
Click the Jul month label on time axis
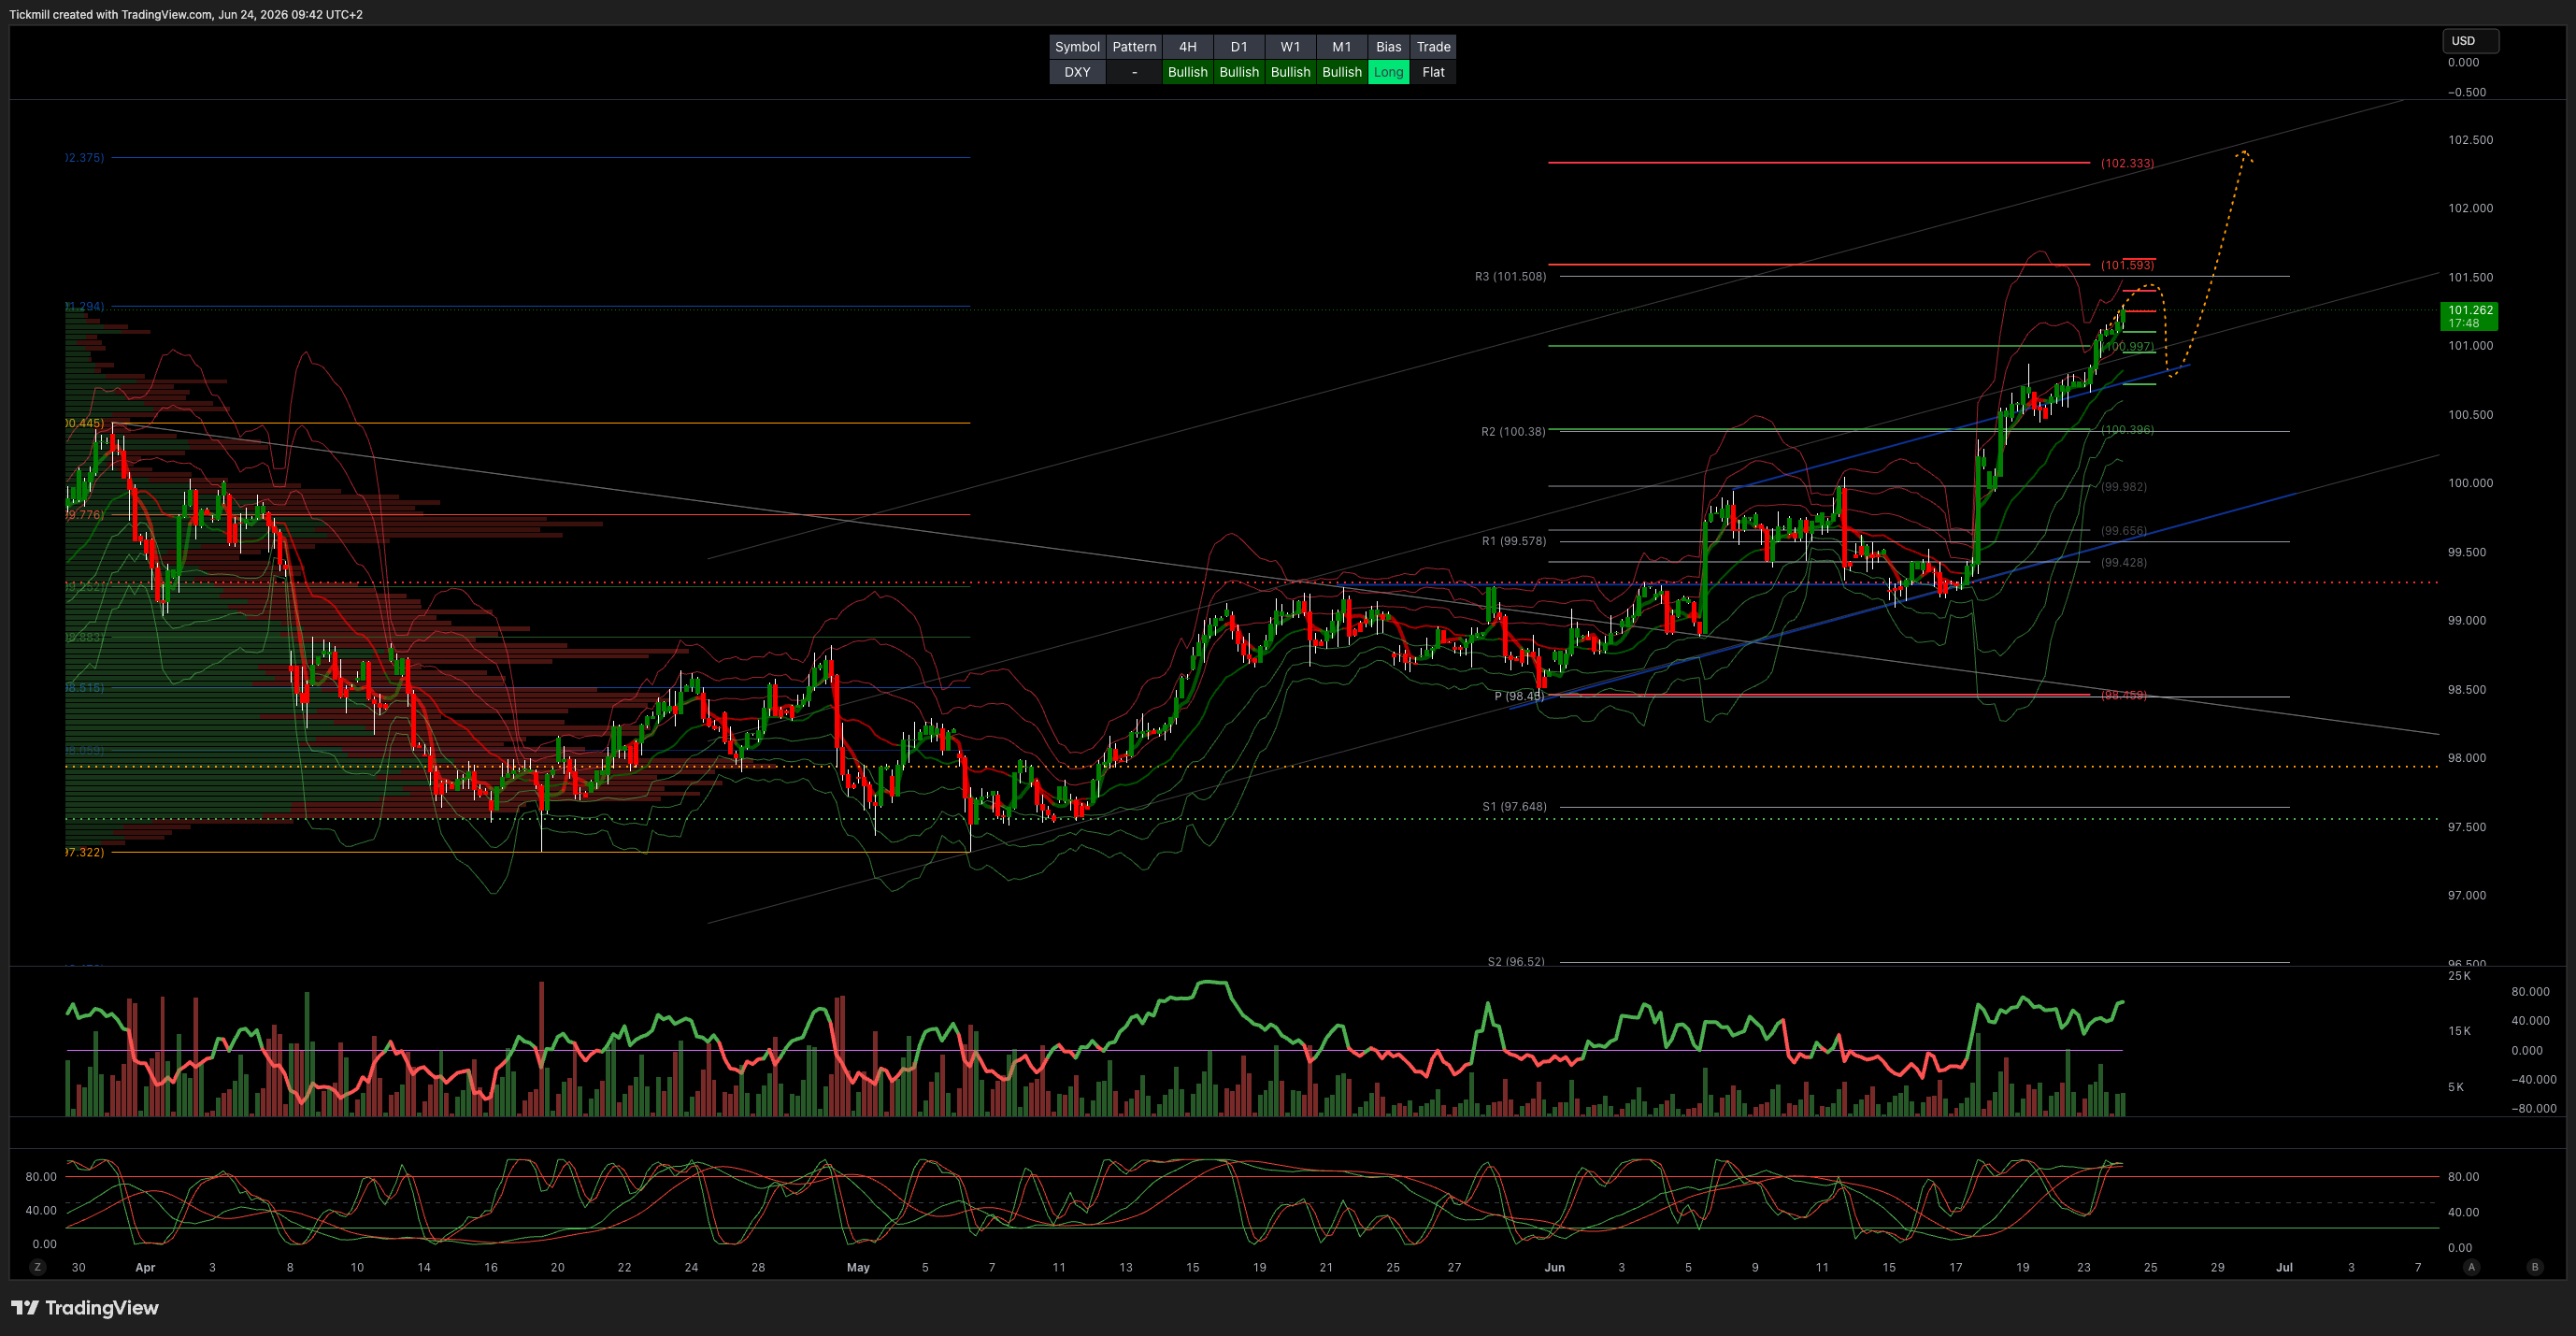pyautogui.click(x=2284, y=1267)
